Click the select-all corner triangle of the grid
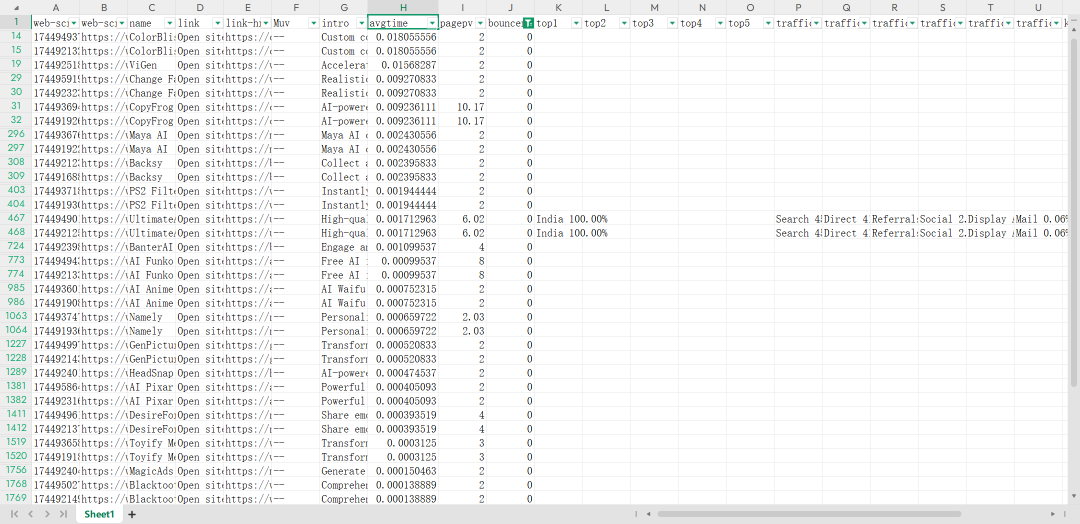This screenshot has width=1080, height=524. click(16, 8)
